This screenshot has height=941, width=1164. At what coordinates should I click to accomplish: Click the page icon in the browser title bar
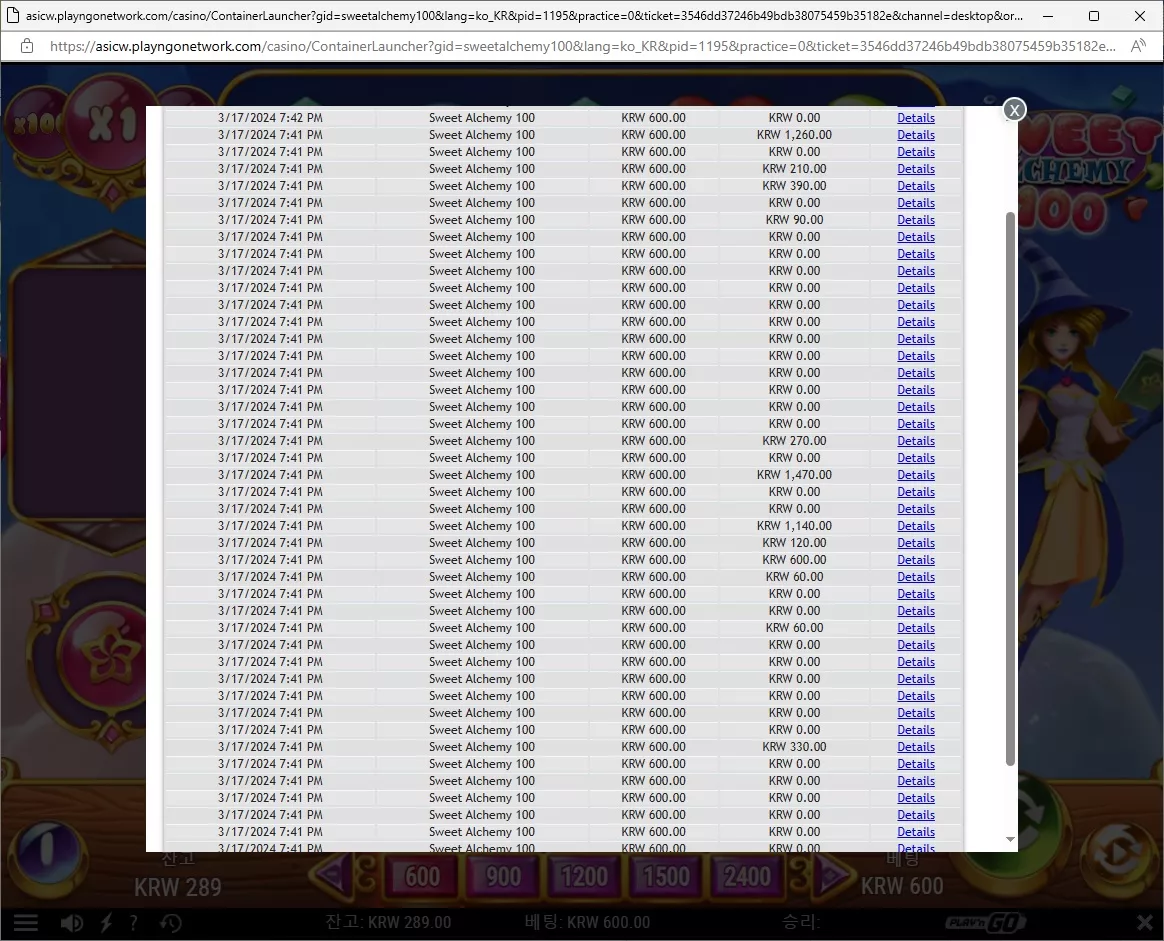click(13, 15)
